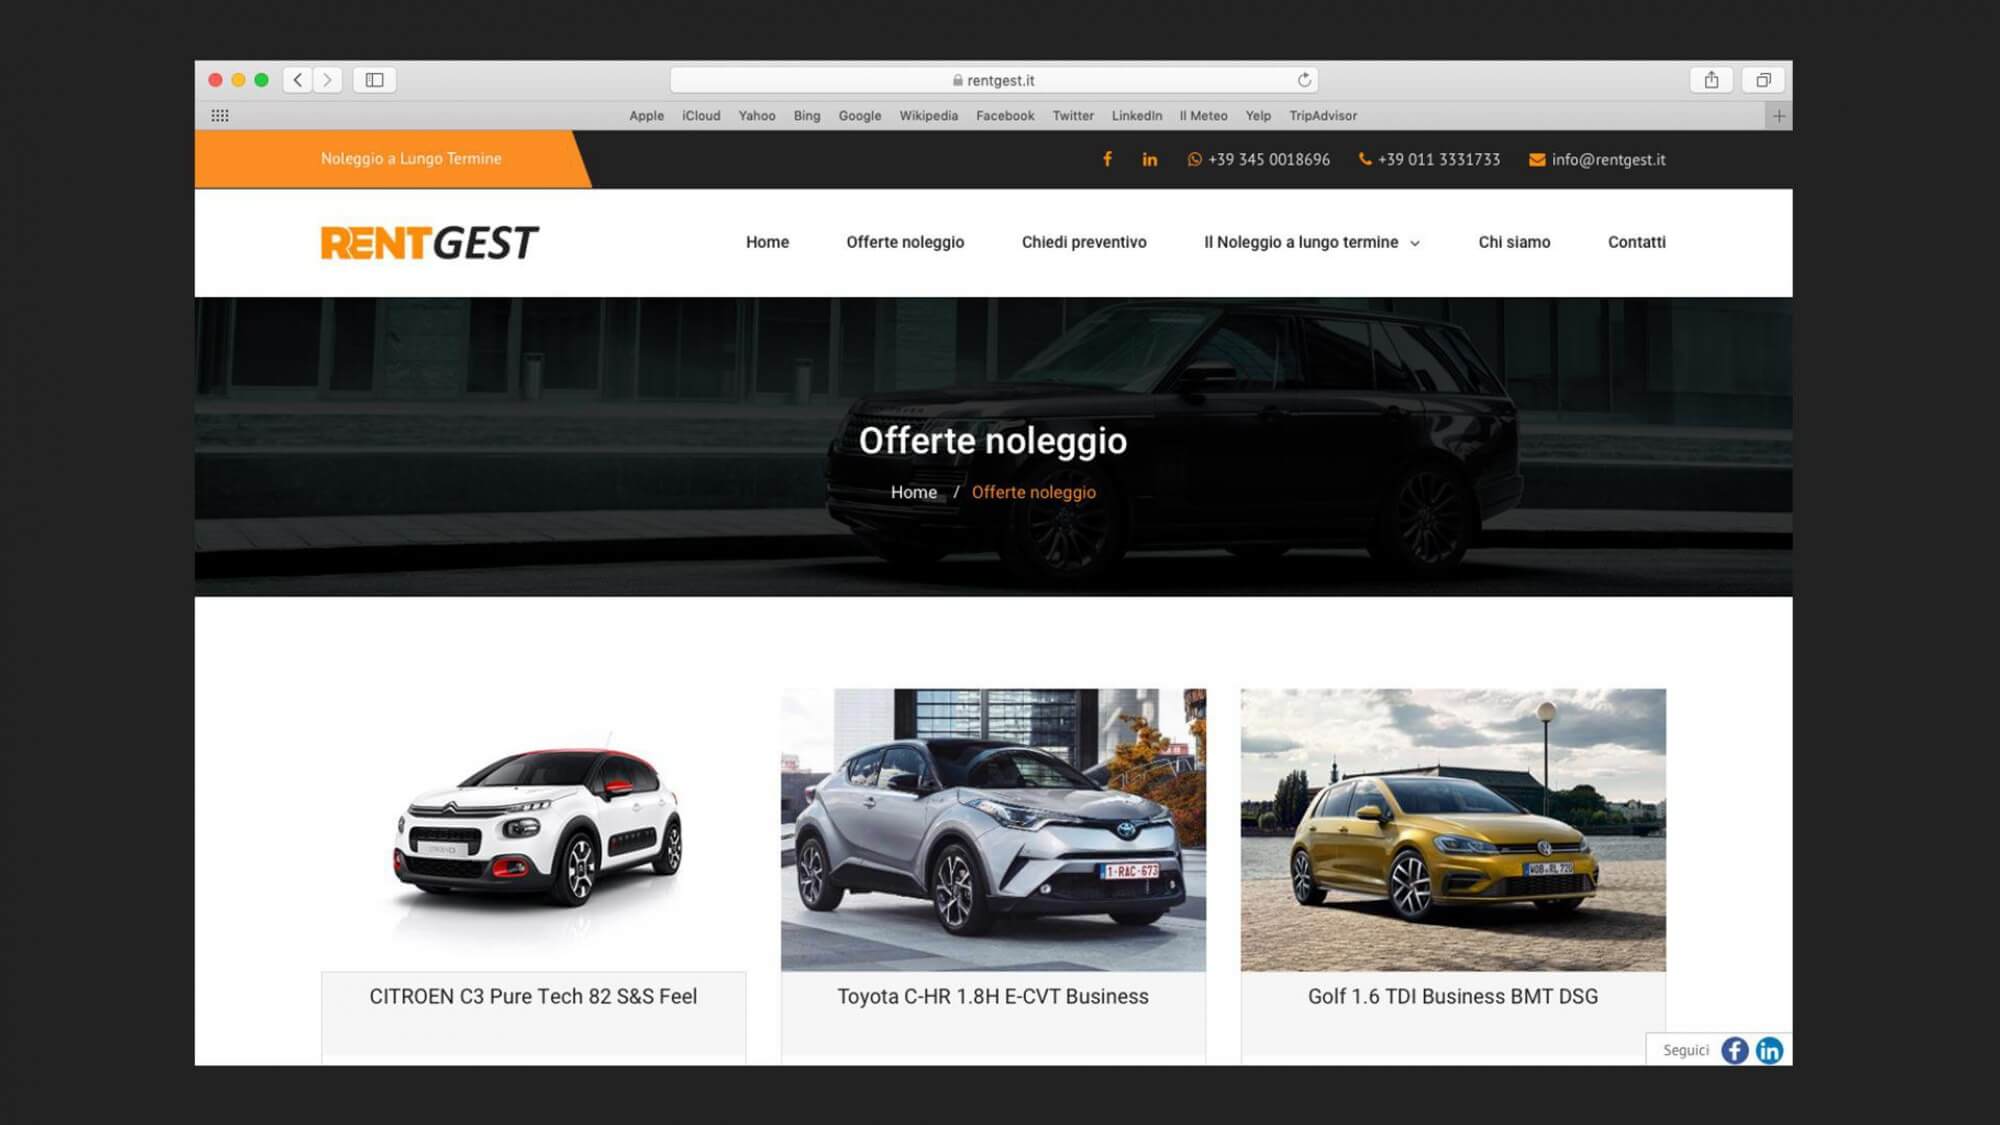The height and width of the screenshot is (1125, 2000).
Task: Click Home in the breadcrumb
Action: click(x=914, y=492)
